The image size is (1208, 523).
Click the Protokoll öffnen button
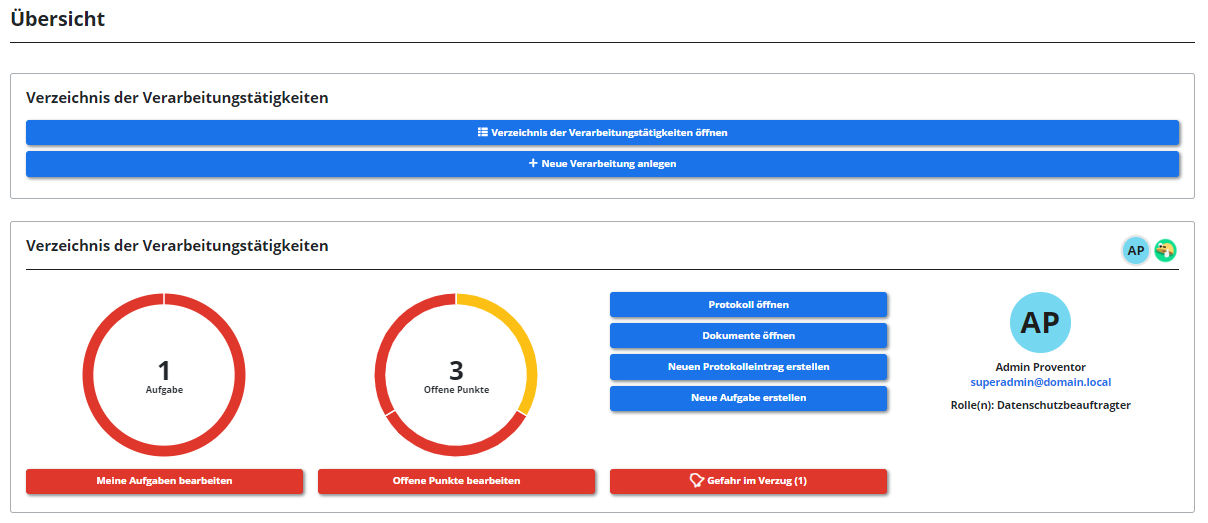click(x=748, y=304)
